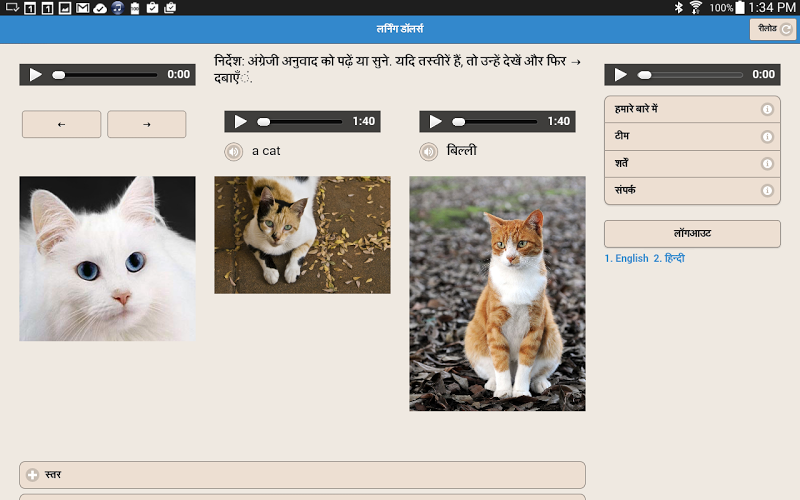Tap the music note notification icon

coord(118,8)
